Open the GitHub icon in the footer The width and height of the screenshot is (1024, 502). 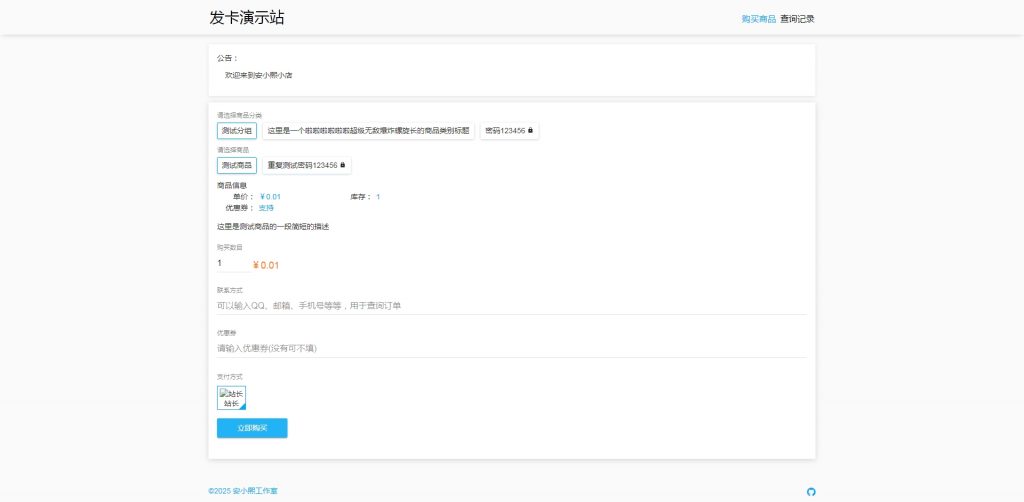[811, 492]
